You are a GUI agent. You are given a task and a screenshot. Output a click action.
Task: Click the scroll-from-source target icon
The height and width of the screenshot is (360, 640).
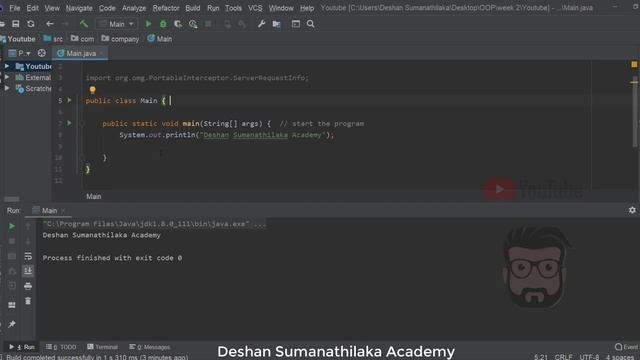tap(42, 53)
